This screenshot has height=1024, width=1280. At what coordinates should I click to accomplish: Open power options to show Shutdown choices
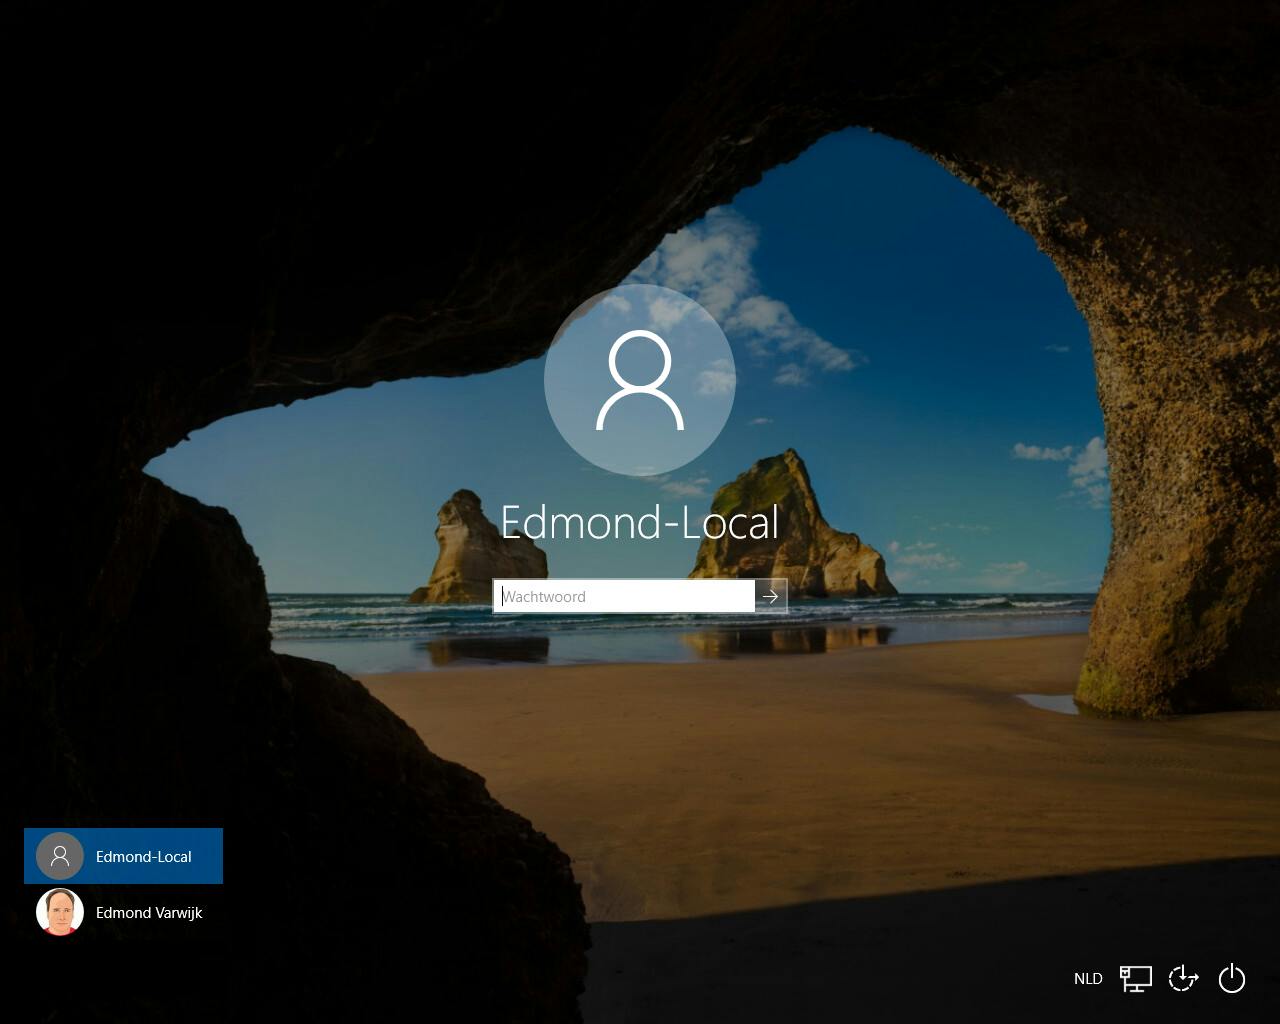[1231, 978]
